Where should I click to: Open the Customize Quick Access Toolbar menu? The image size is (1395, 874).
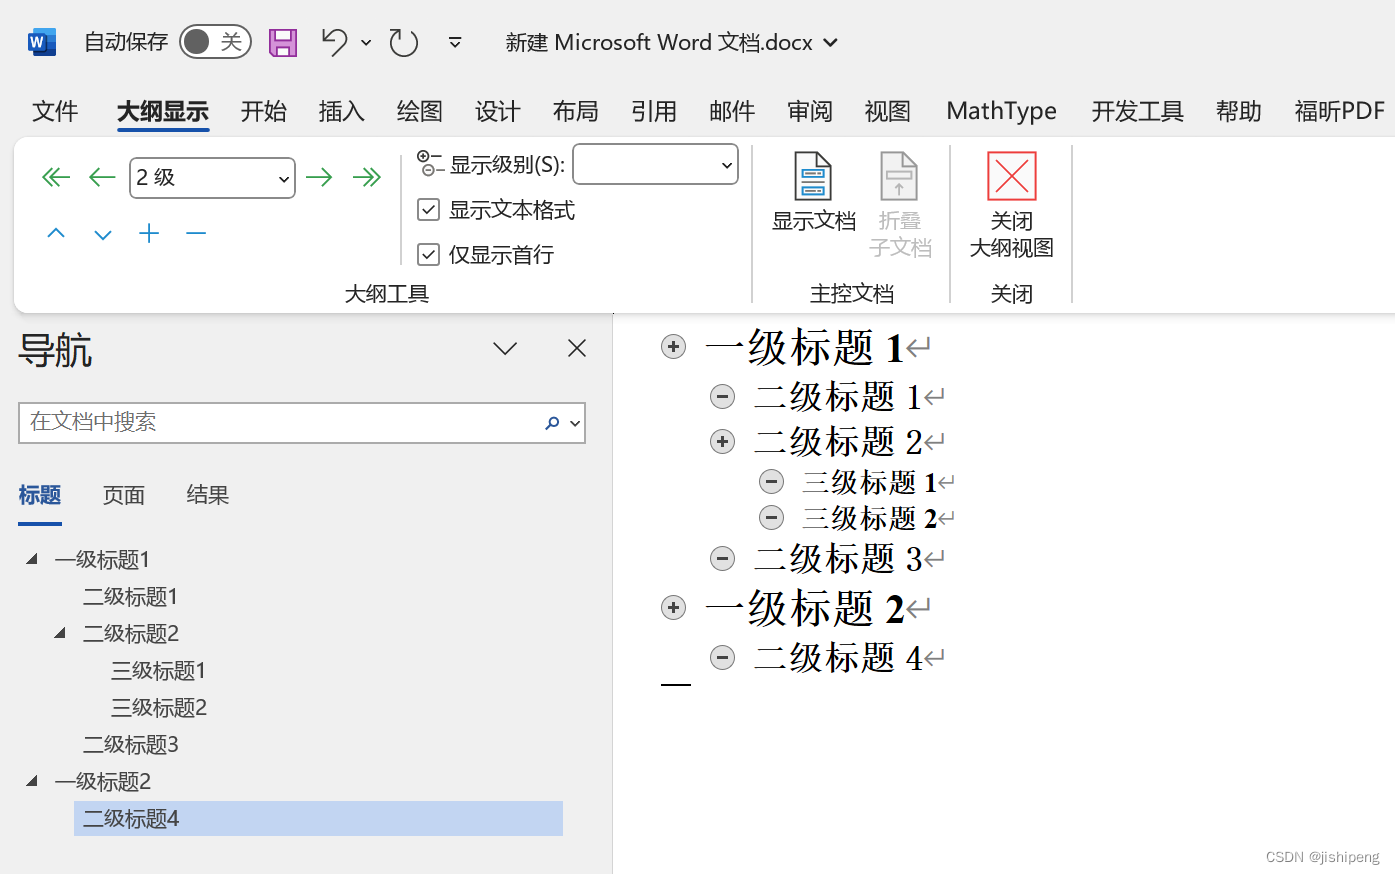pyautogui.click(x=455, y=42)
